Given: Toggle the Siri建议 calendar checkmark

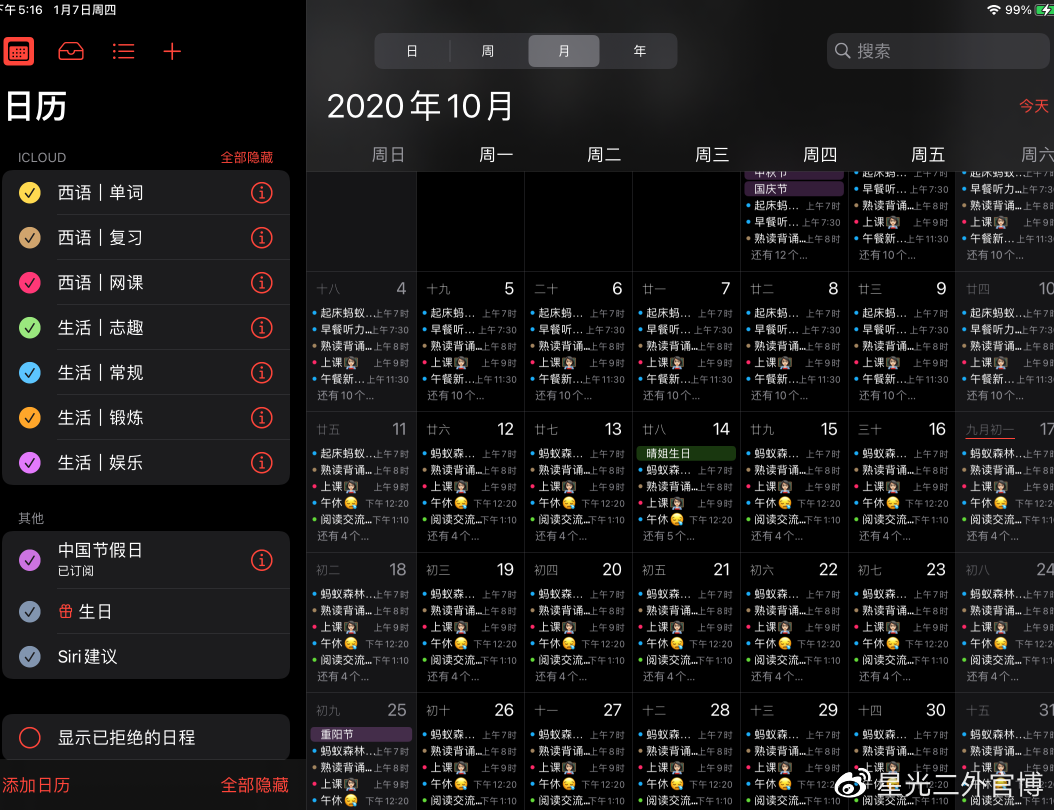Looking at the screenshot, I should [x=30, y=657].
